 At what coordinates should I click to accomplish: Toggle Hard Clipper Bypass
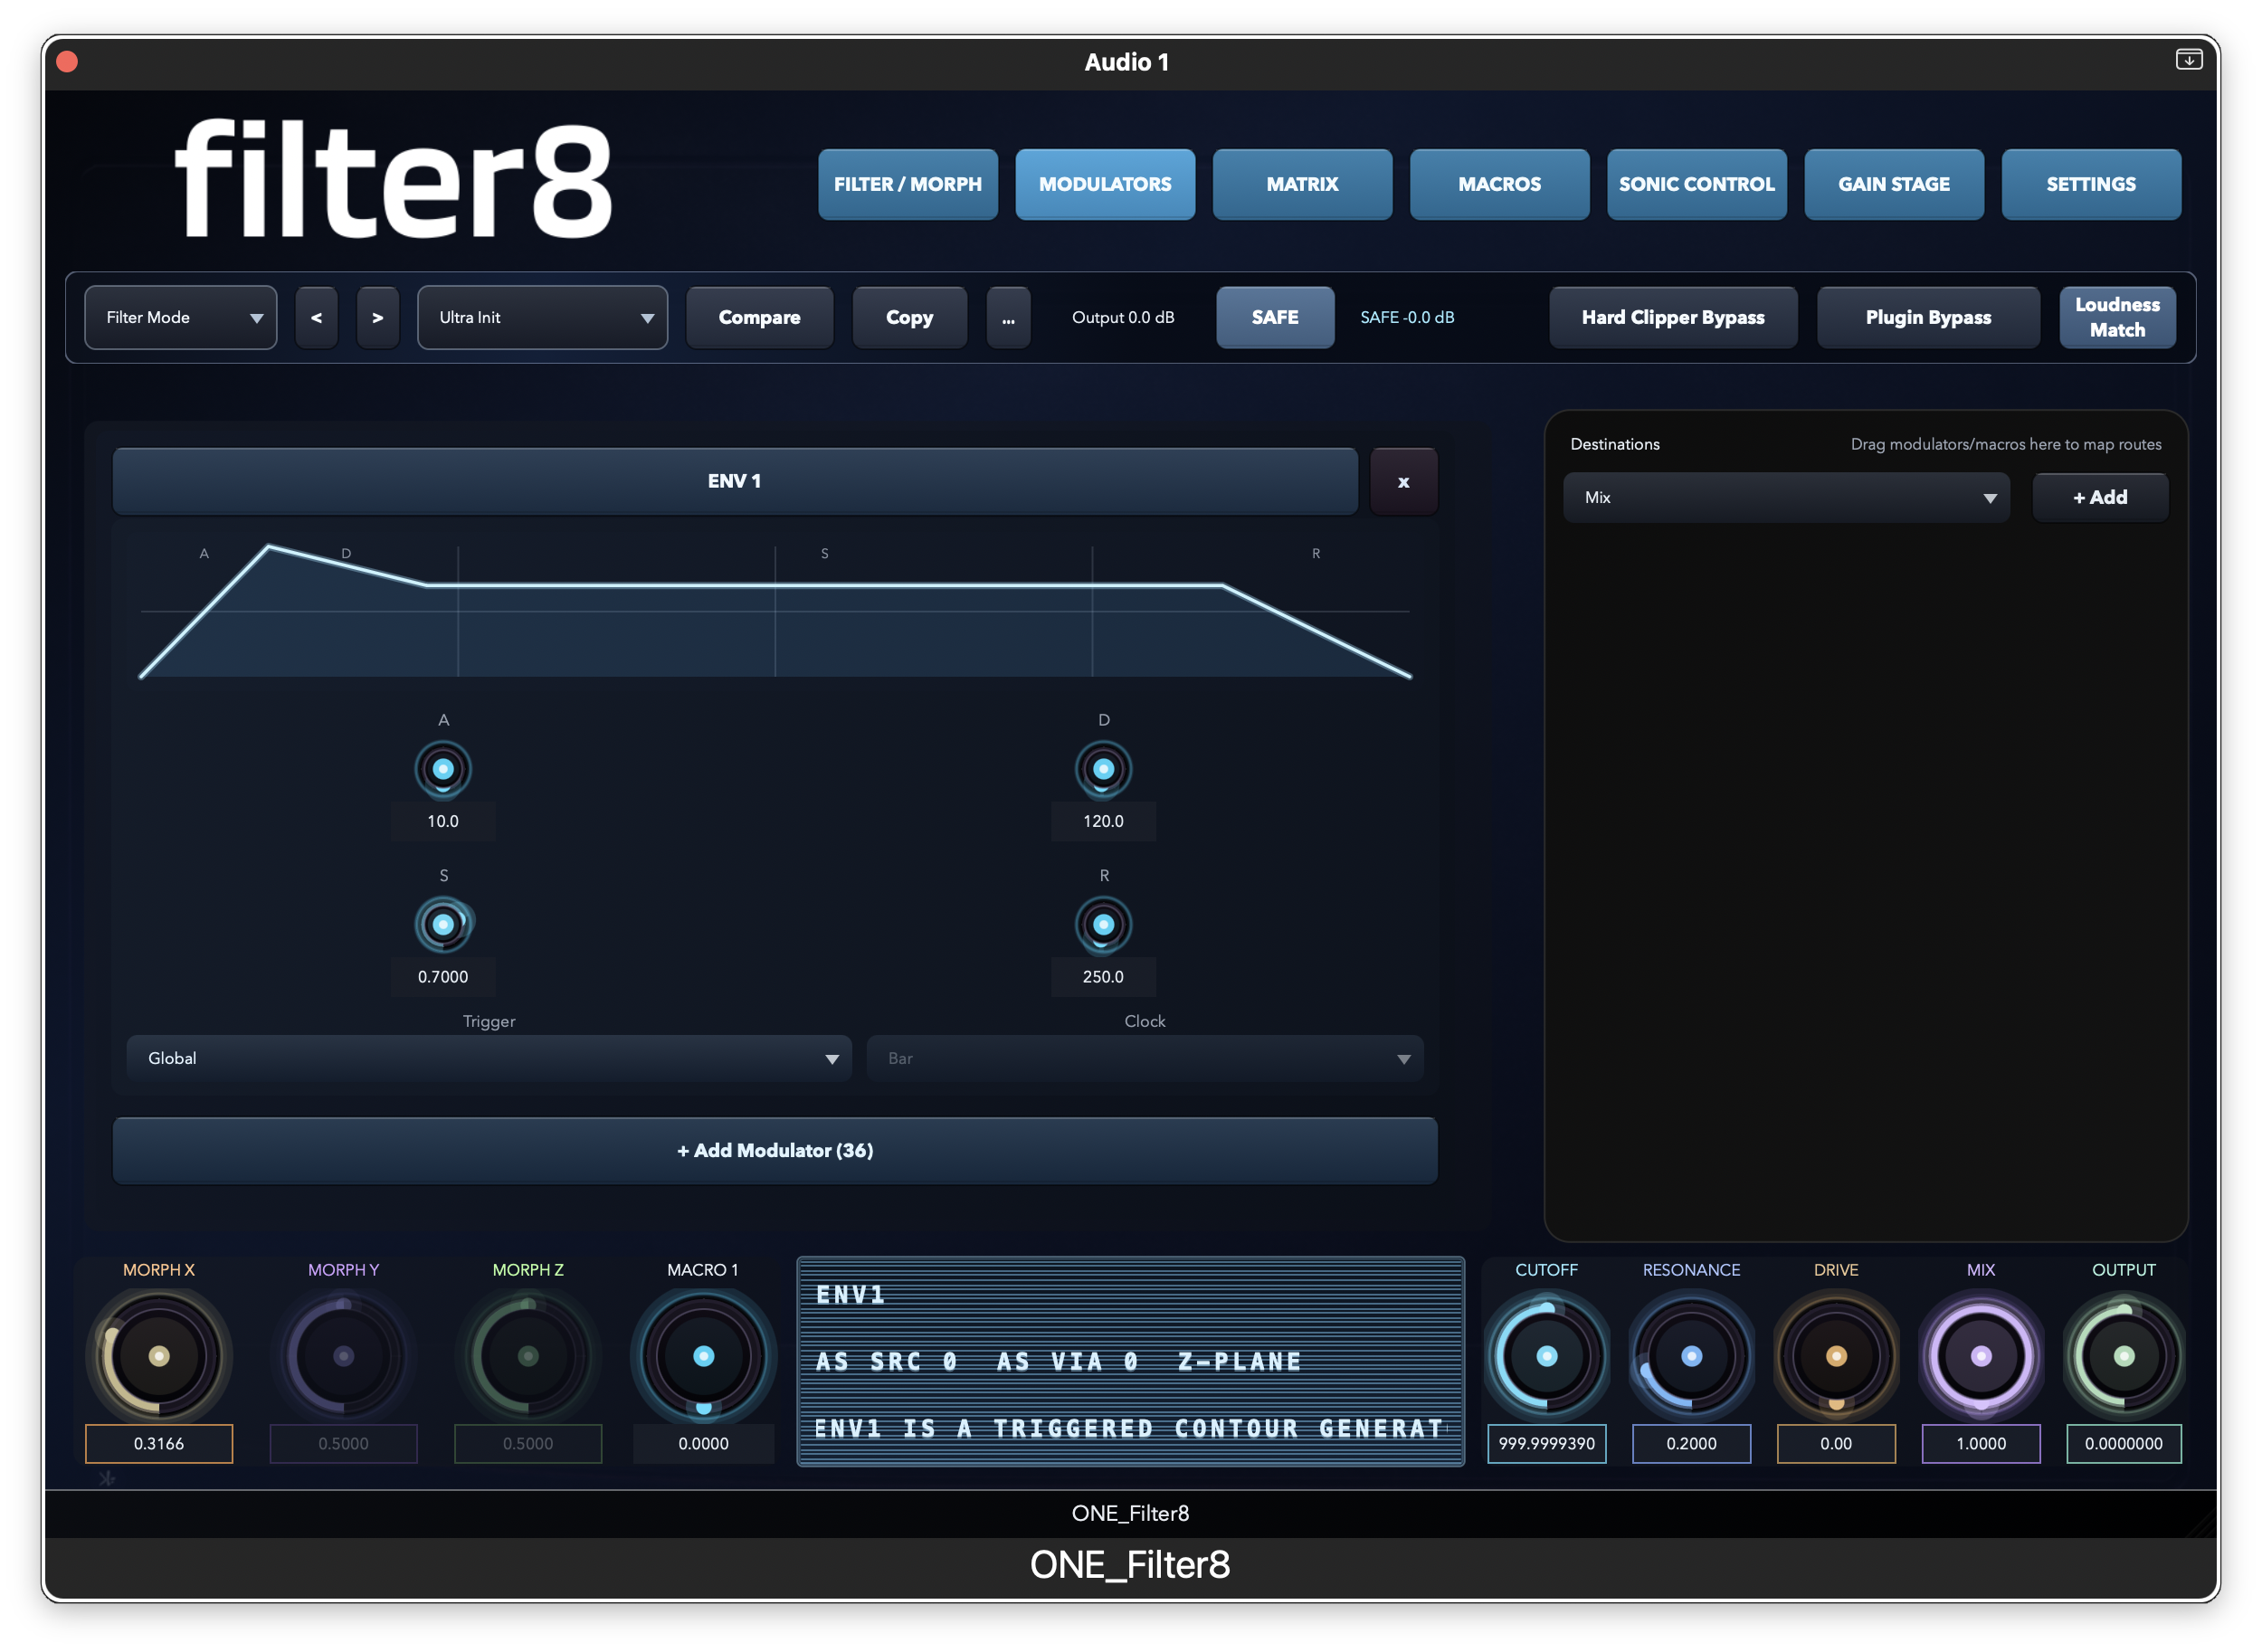1672,317
